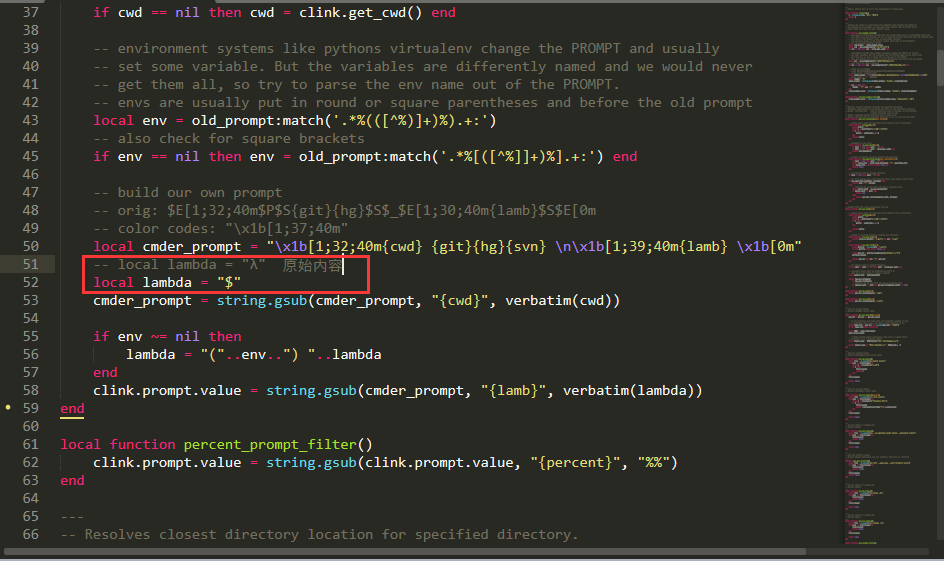Click the 'end' keyword on line 57
944x561 pixels.
point(105,373)
